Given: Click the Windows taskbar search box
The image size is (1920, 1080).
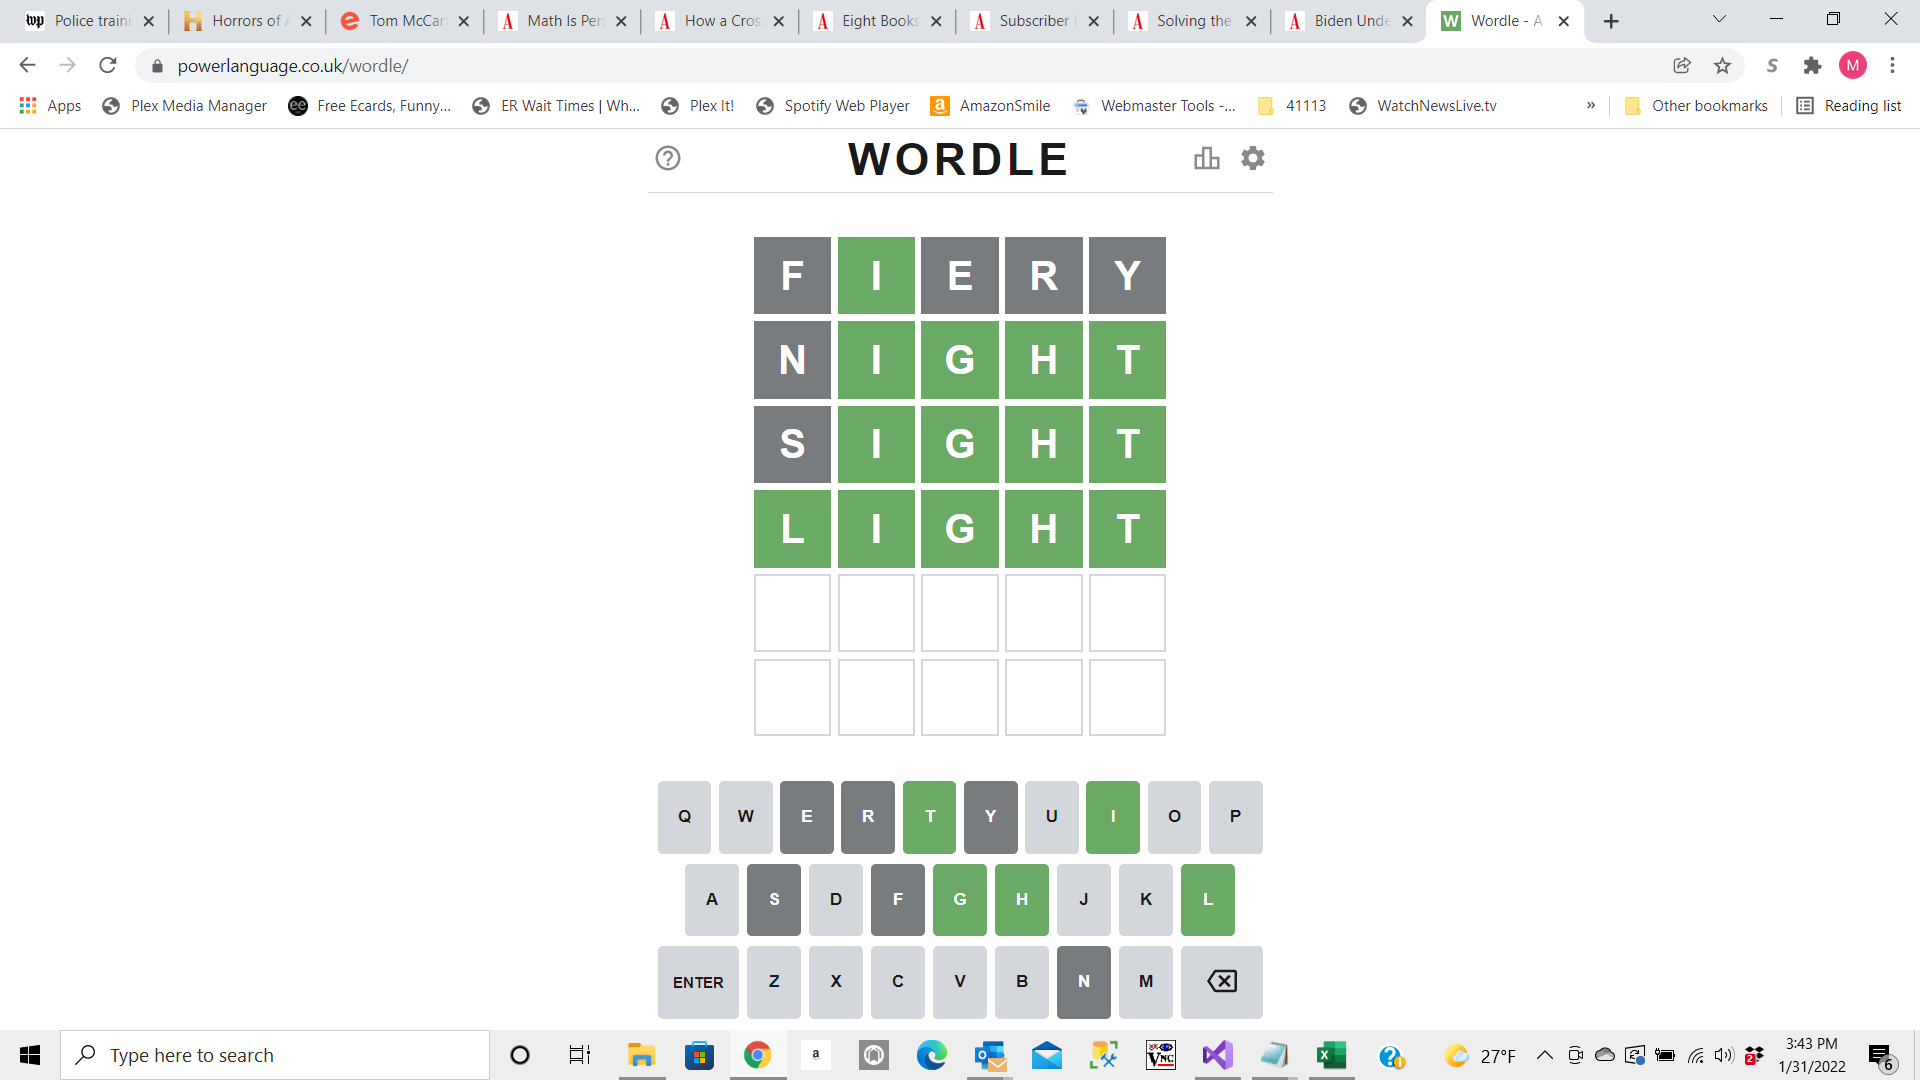Looking at the screenshot, I should click(x=275, y=1055).
